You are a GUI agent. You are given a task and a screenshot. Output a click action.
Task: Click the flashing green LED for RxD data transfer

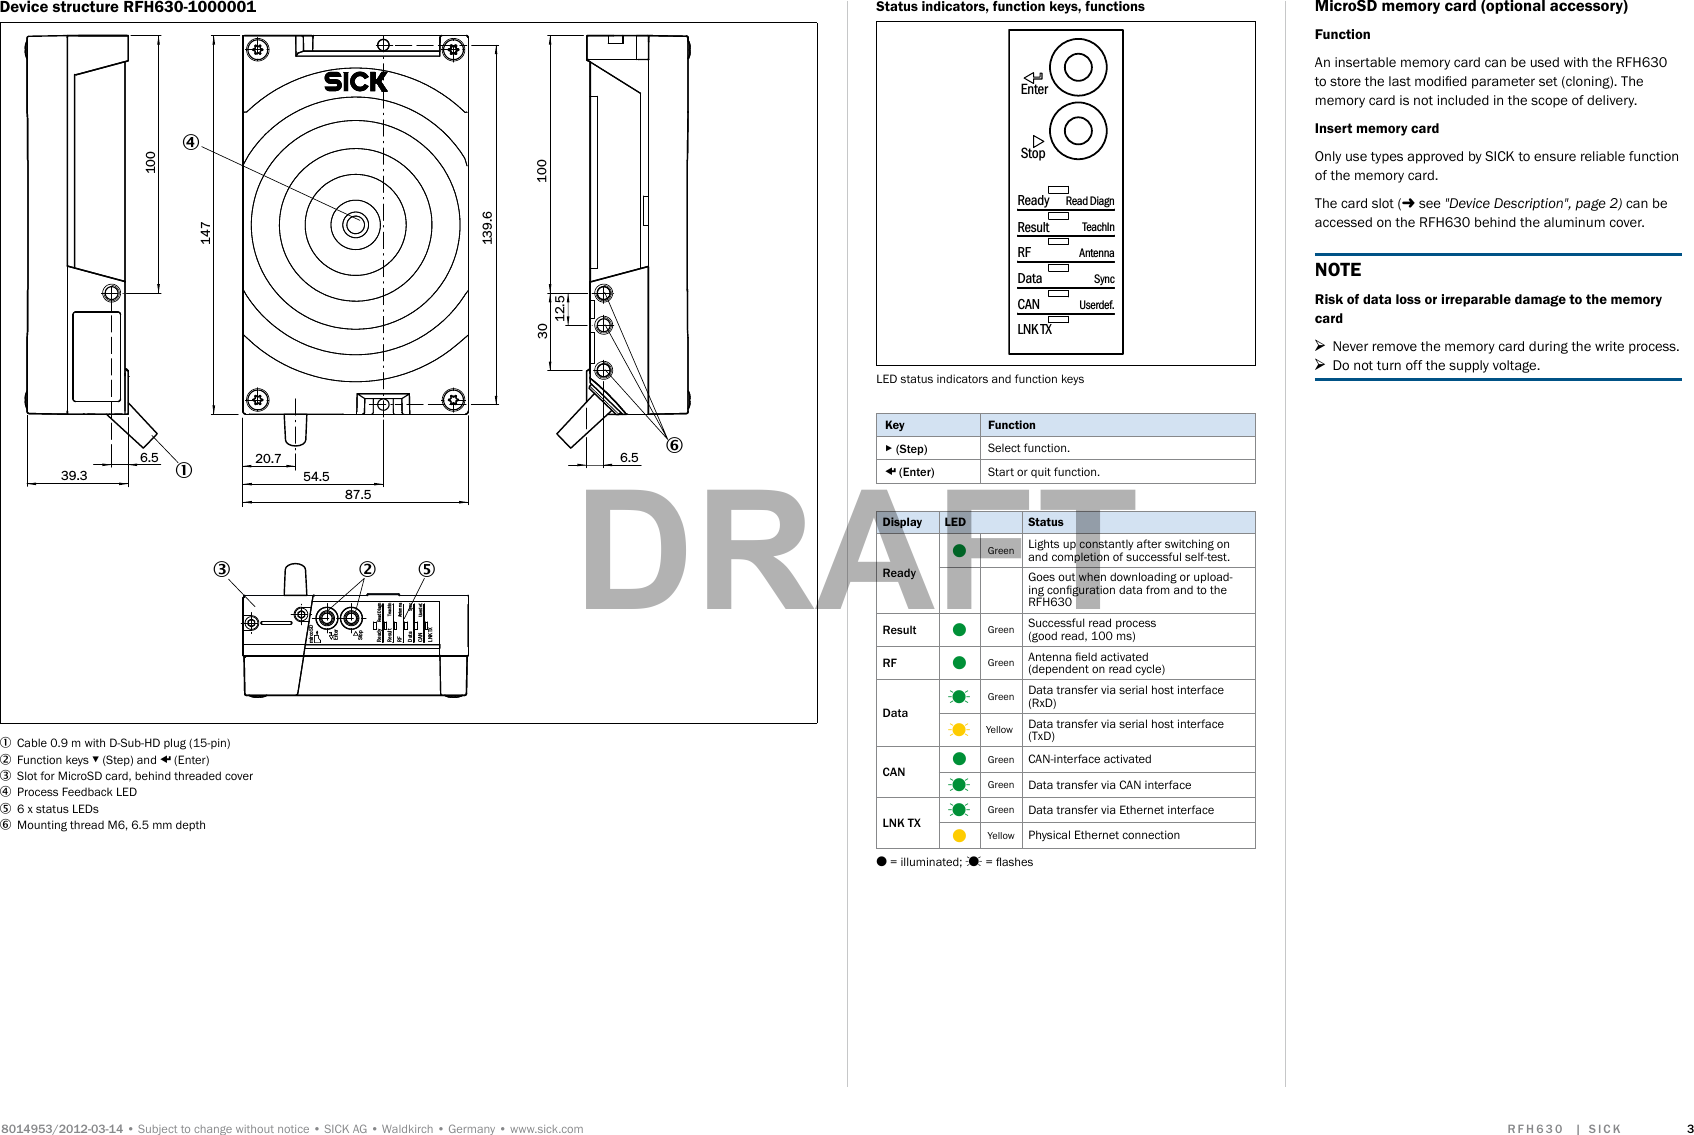pos(959,697)
